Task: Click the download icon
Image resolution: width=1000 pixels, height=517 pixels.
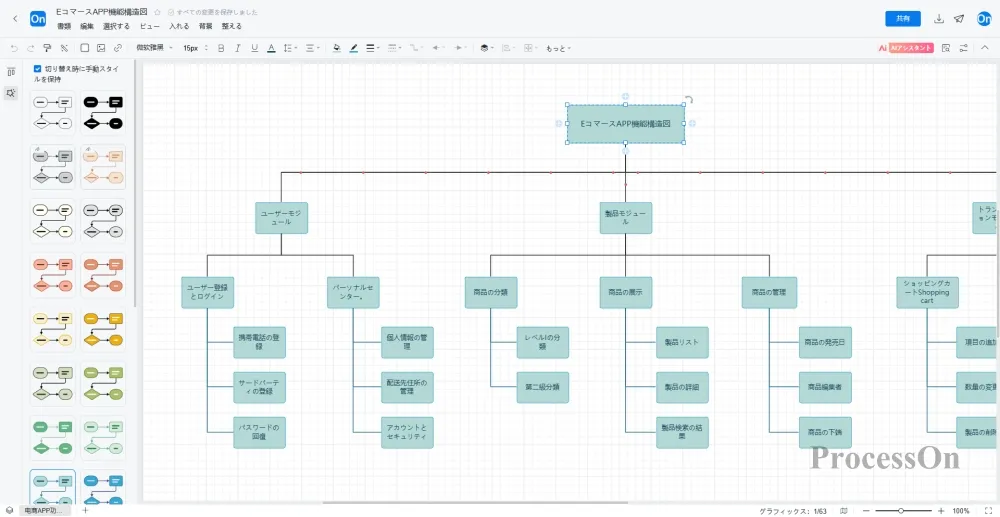Action: [x=939, y=19]
